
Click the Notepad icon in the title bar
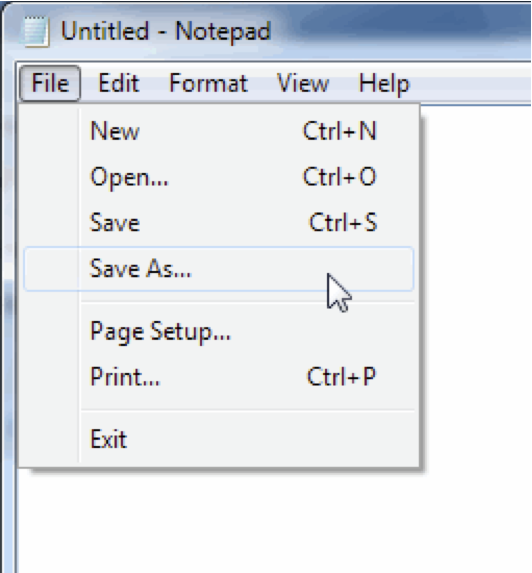[x=35, y=31]
